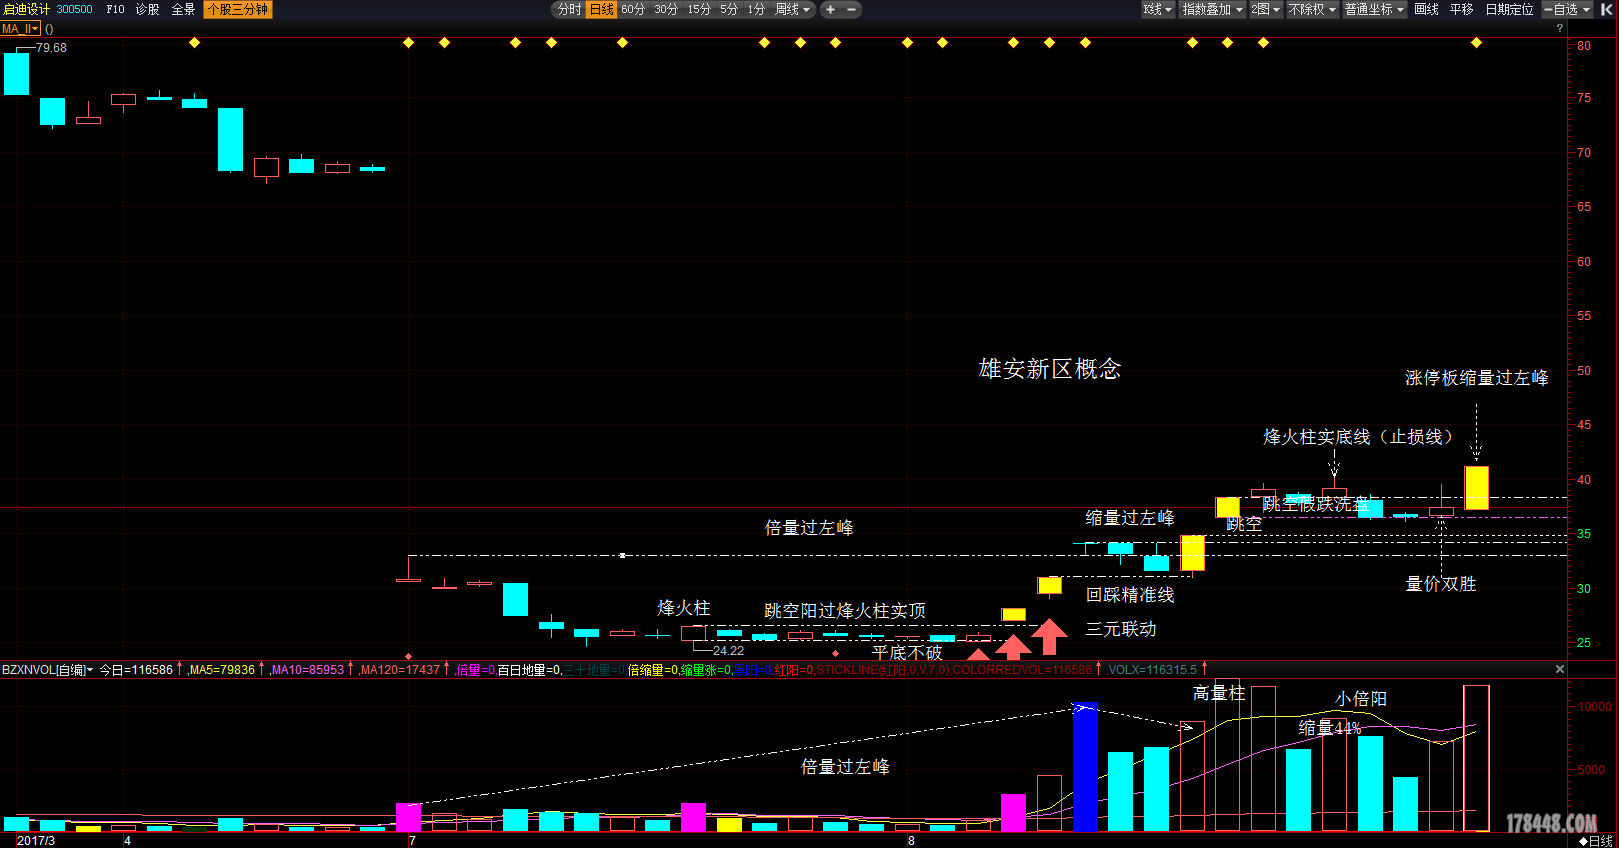Switch to the 1分 period
This screenshot has height=848, width=1619.
(x=756, y=9)
